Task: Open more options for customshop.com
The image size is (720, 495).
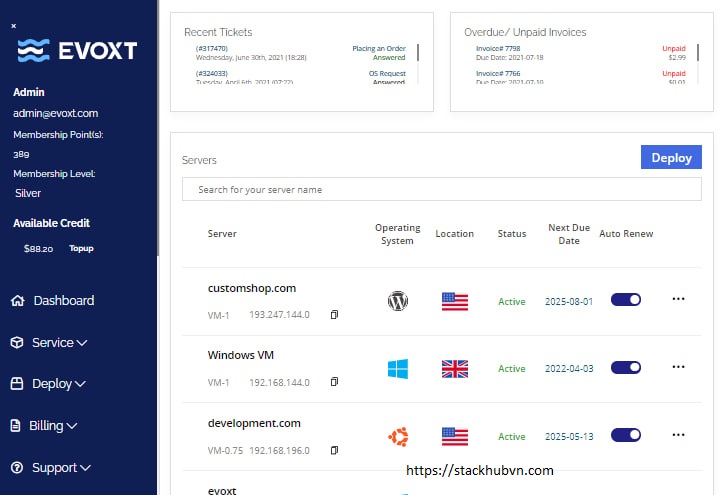Action: coord(678,299)
